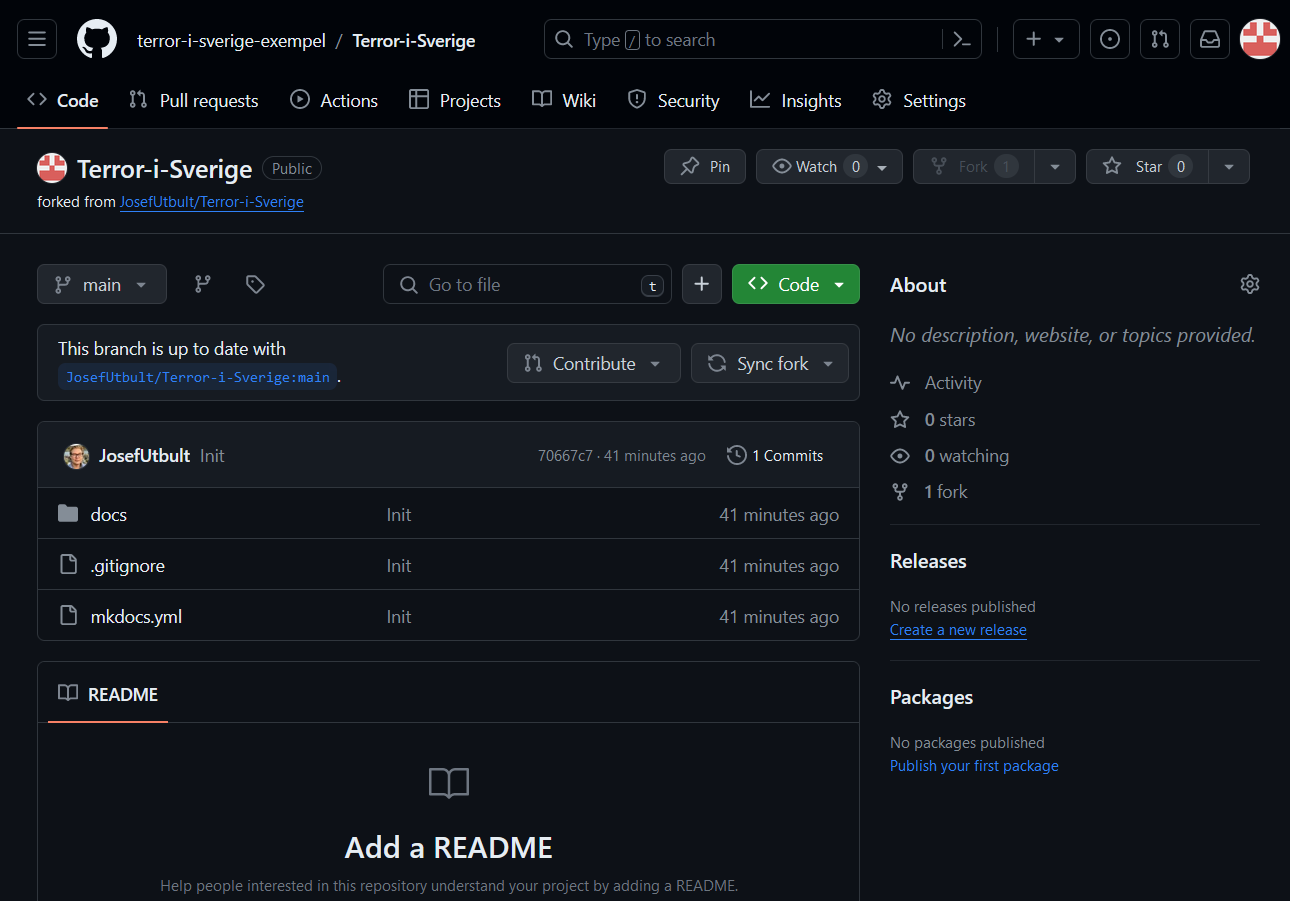Click the mkdocs.yml file icon
The width and height of the screenshot is (1290, 901).
68,616
